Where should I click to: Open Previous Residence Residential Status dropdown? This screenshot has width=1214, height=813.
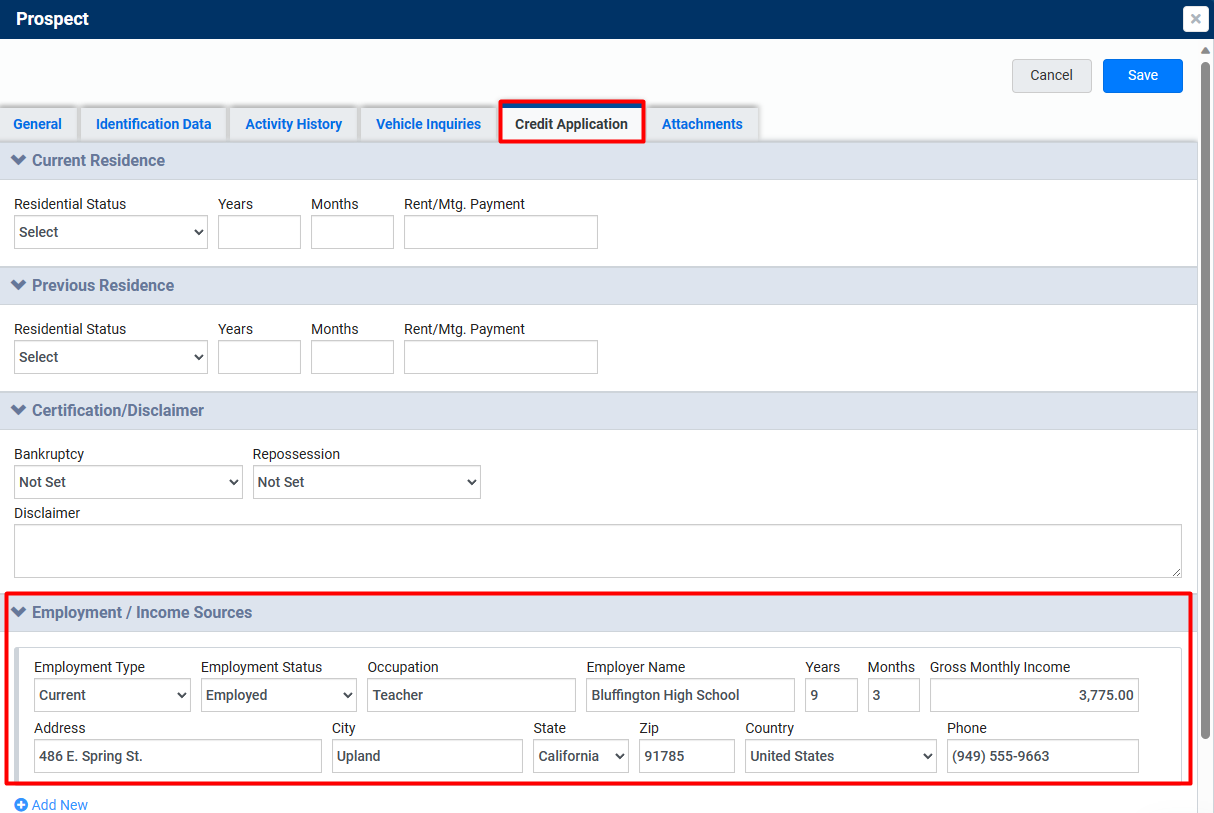pyautogui.click(x=111, y=357)
